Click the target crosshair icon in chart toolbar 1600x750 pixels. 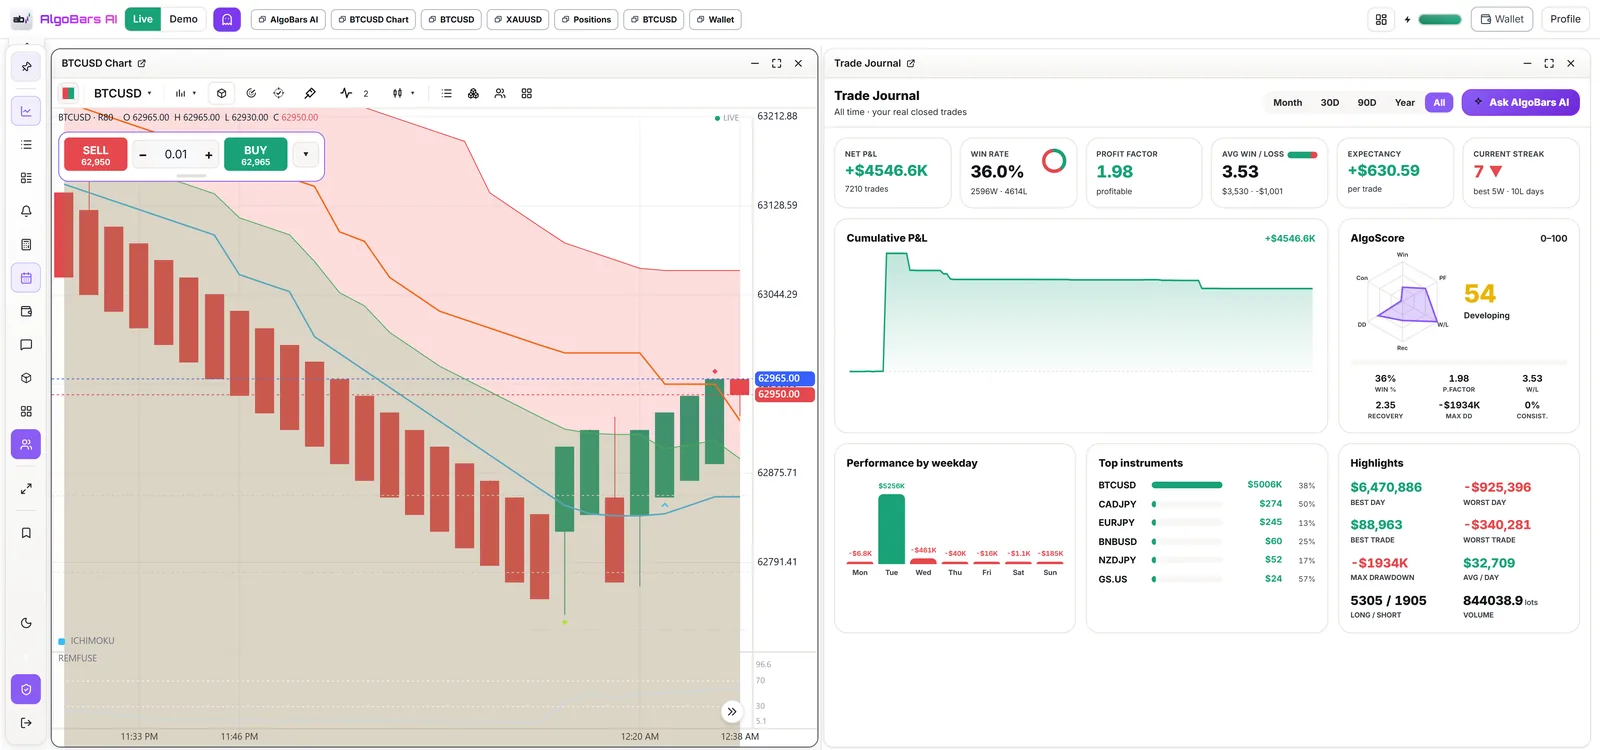point(279,93)
